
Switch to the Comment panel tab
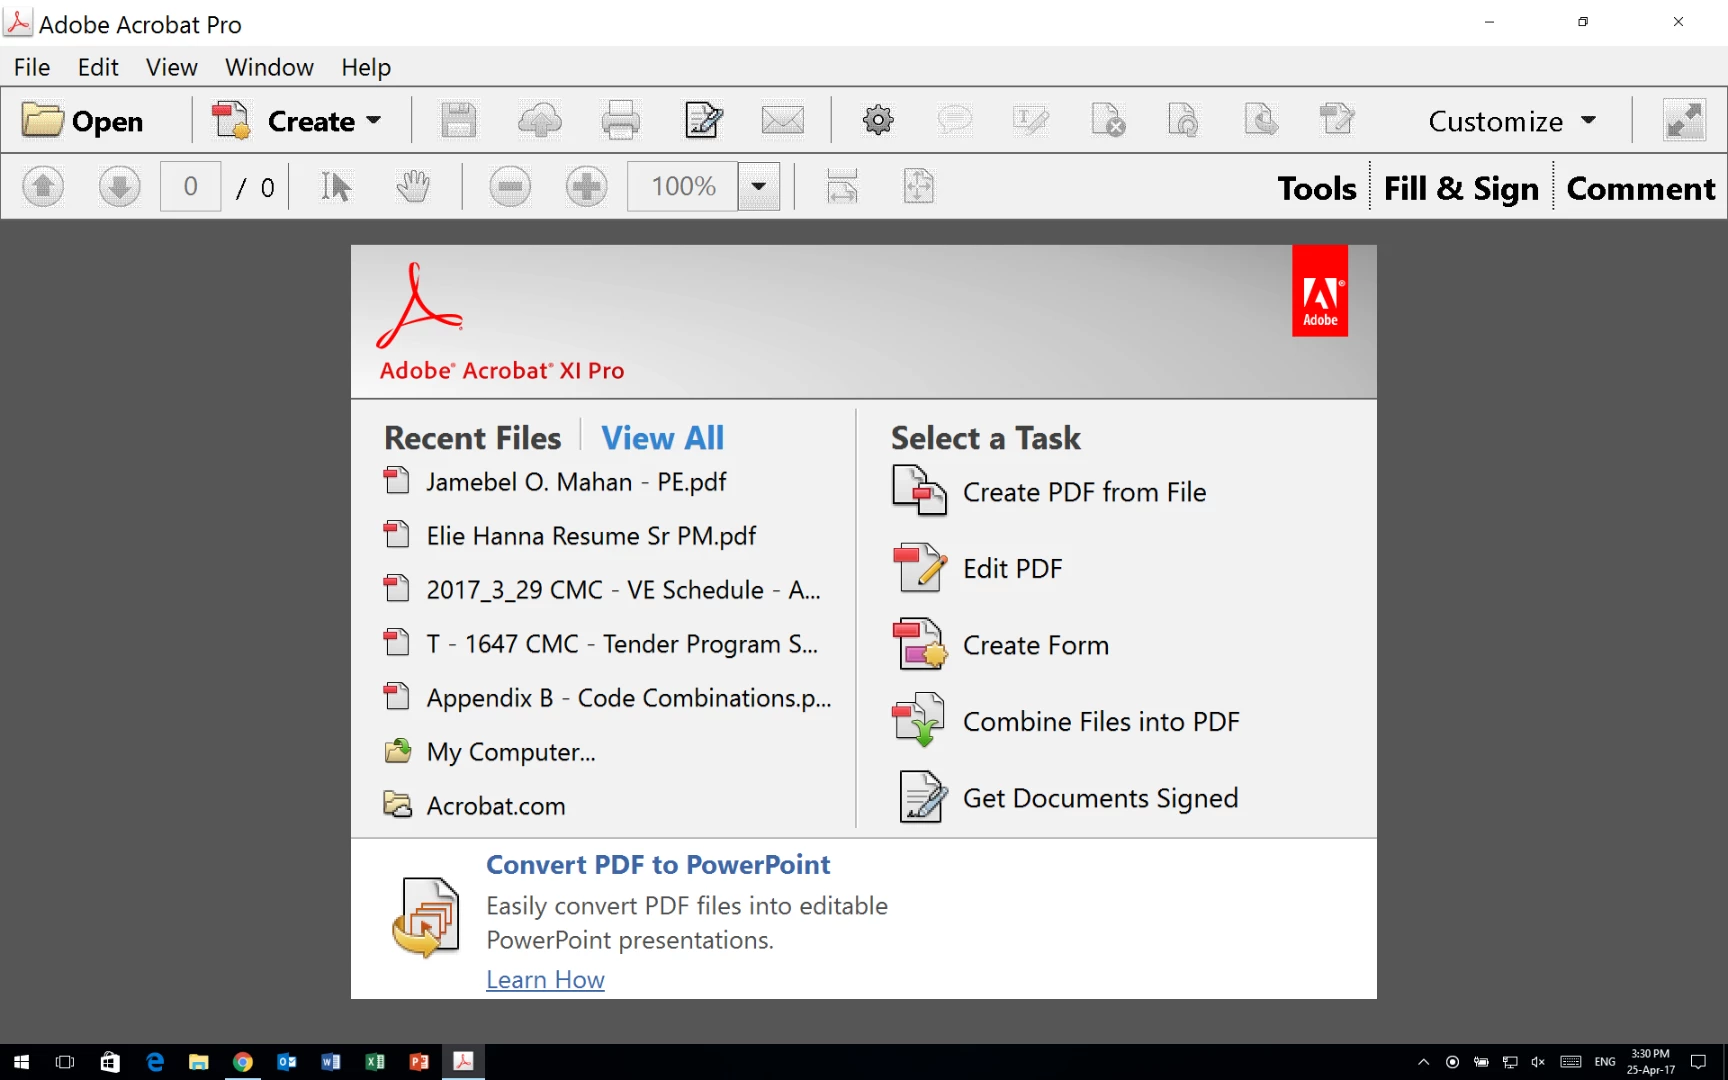1641,188
